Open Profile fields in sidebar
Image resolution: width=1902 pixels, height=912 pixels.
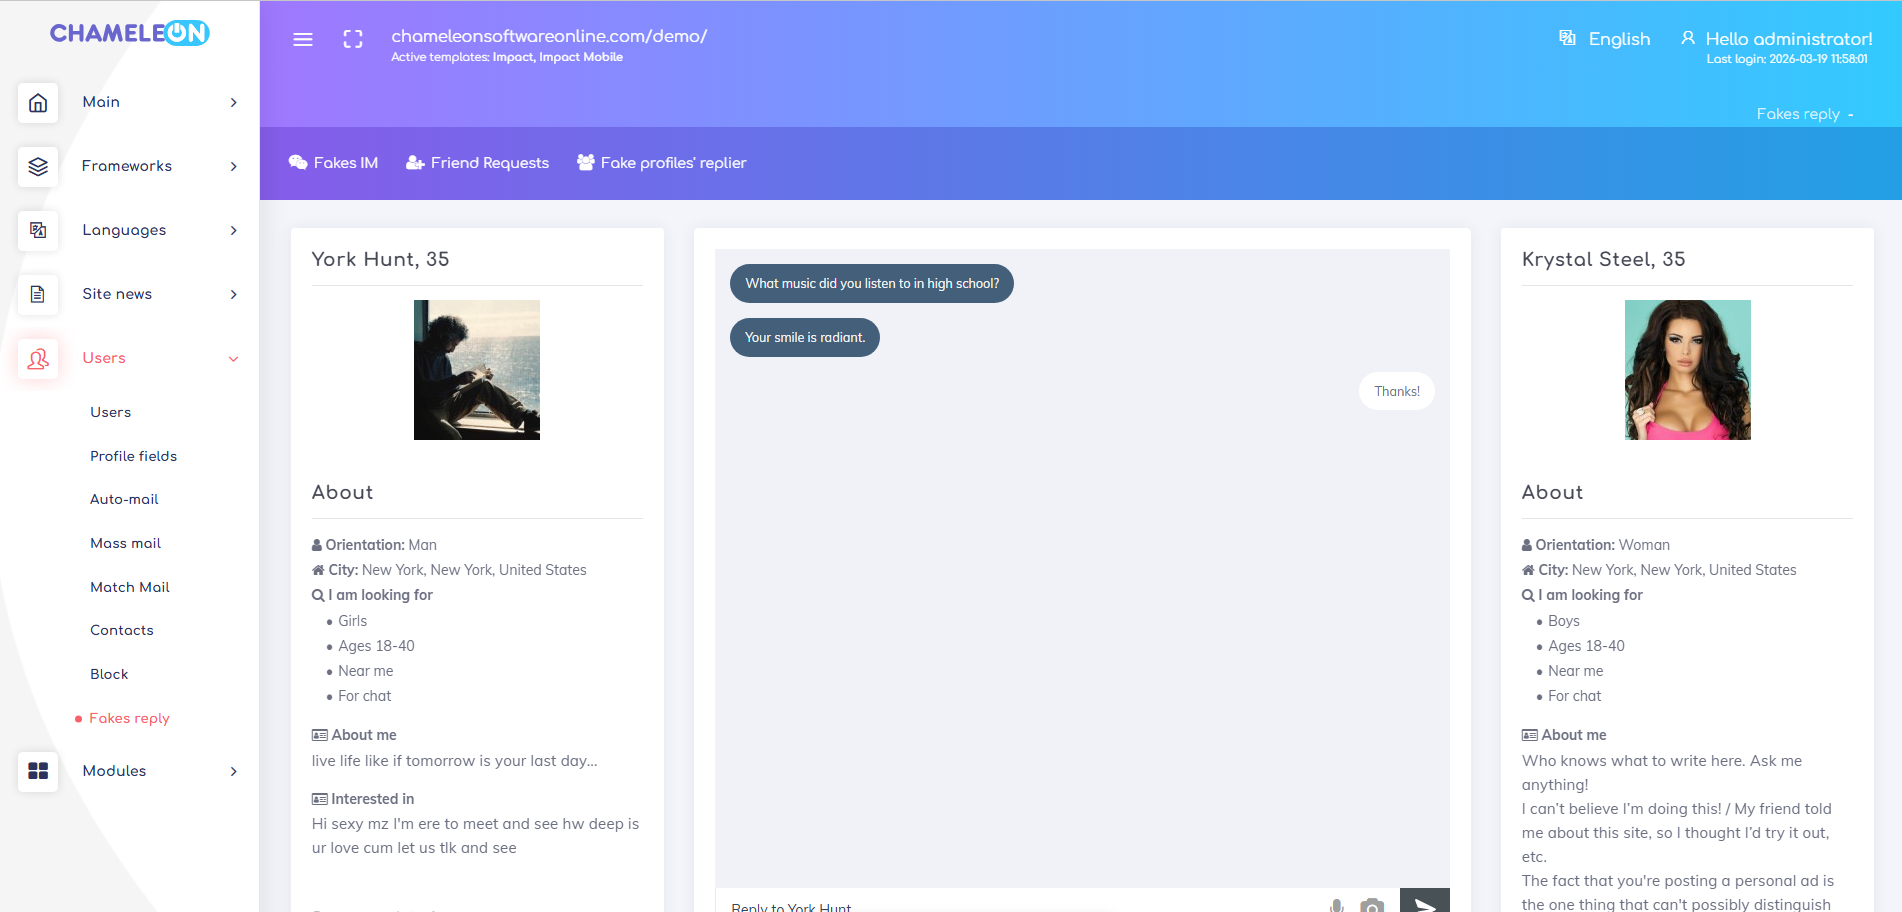133,456
